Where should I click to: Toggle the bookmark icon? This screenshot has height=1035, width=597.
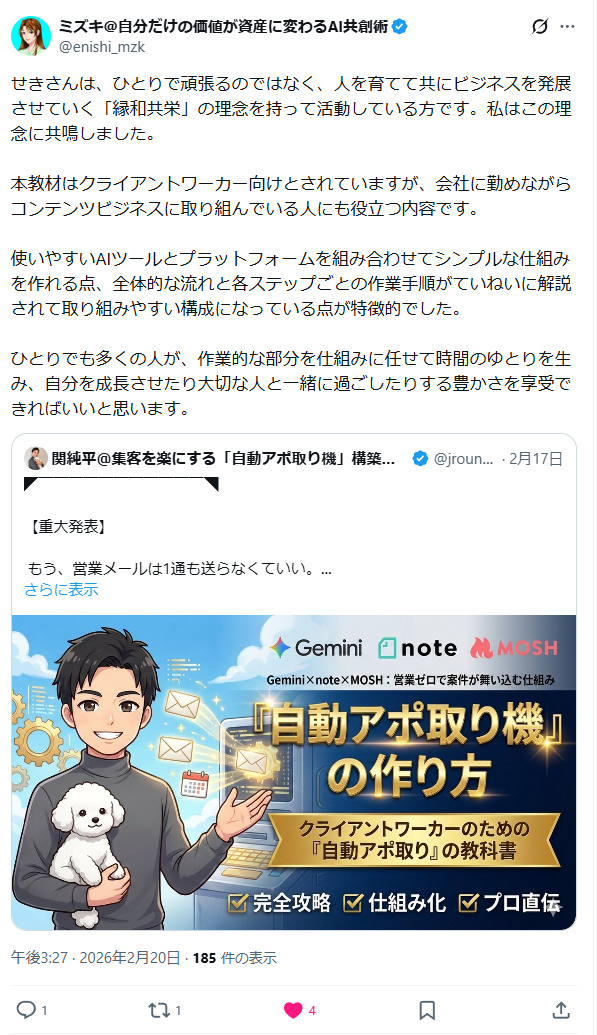(x=427, y=1010)
